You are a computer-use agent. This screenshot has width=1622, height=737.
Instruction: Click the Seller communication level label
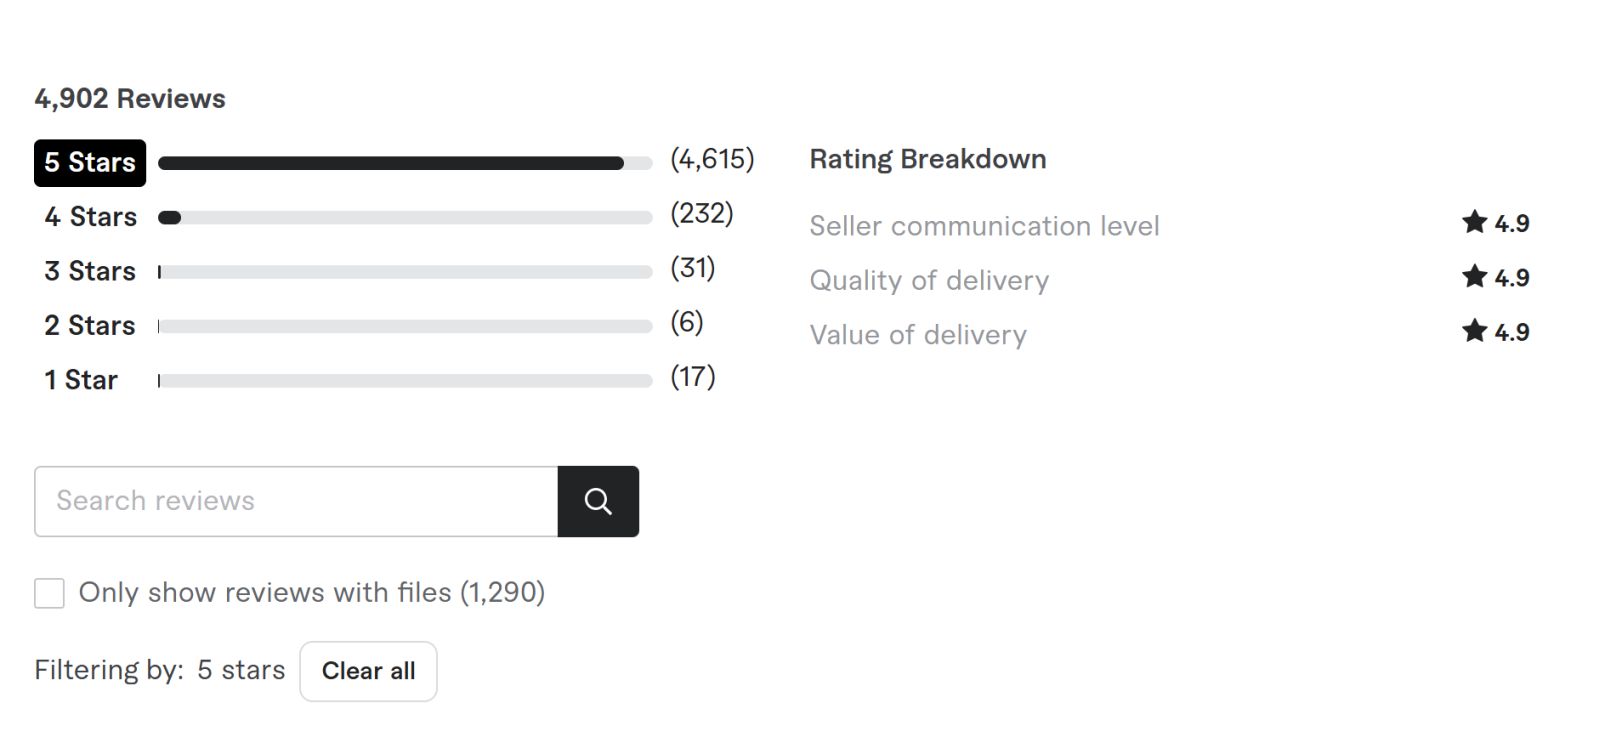(x=984, y=226)
